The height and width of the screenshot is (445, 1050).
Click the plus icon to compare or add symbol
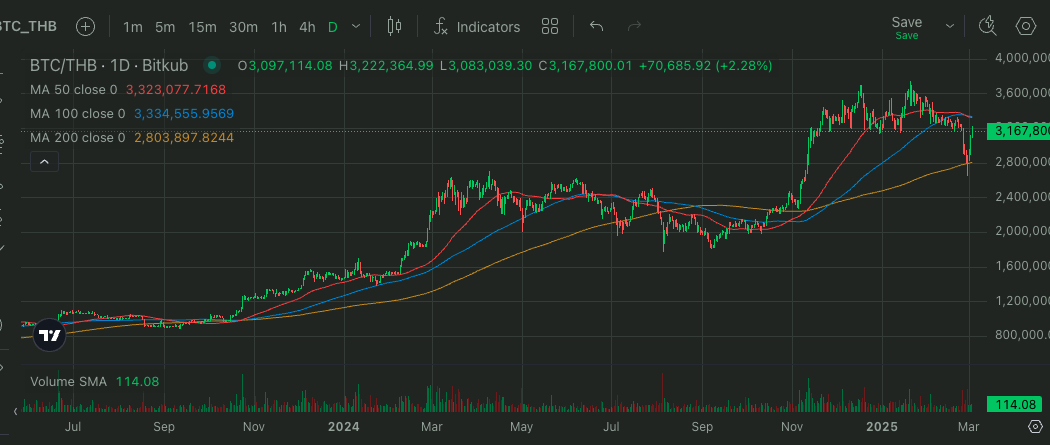pos(85,27)
